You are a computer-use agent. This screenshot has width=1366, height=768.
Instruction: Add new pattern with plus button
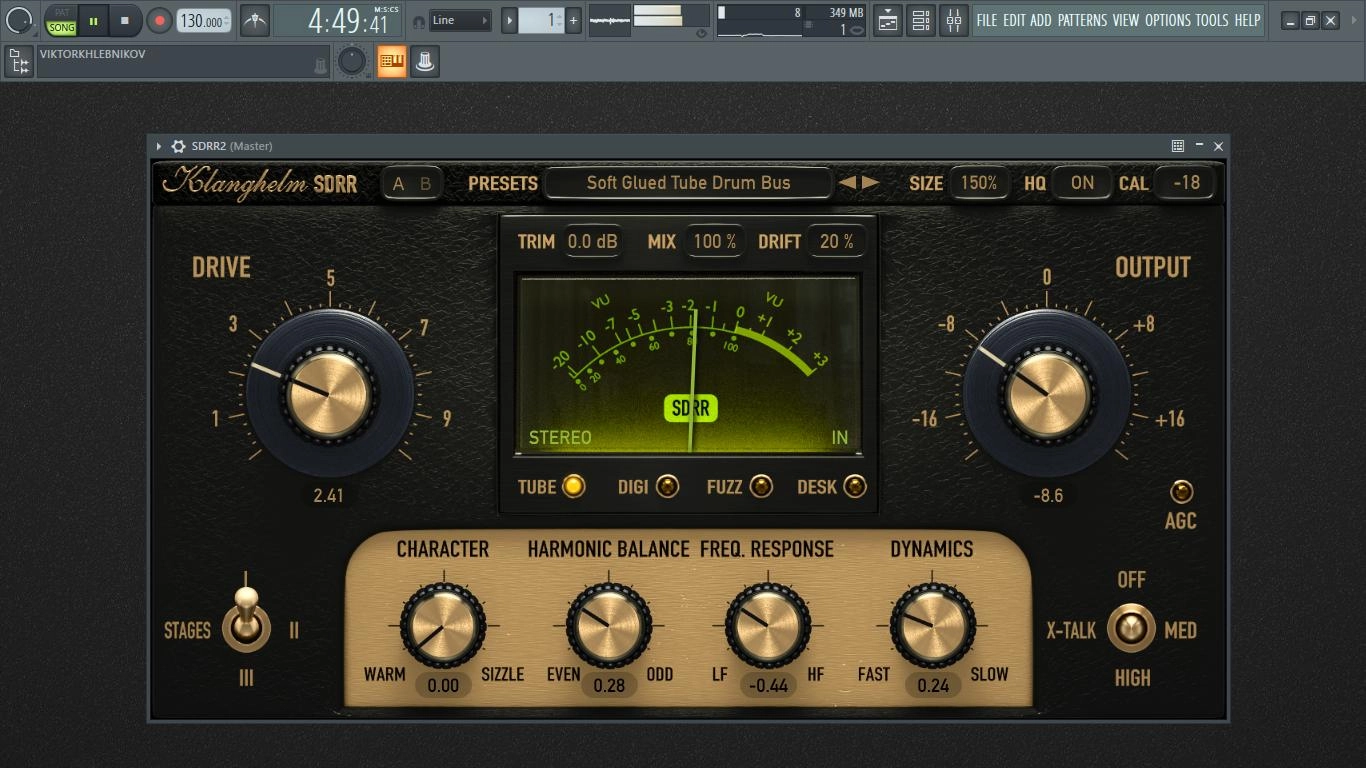point(573,20)
